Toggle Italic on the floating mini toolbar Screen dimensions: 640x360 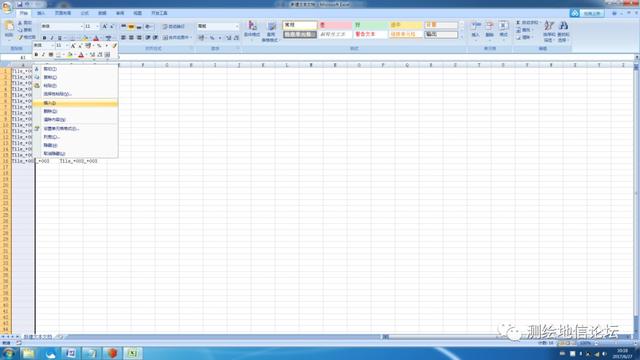43,54
